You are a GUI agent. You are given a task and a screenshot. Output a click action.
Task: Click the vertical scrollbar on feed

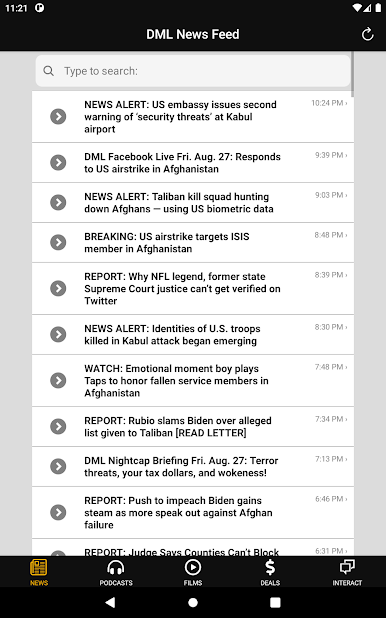(352, 74)
